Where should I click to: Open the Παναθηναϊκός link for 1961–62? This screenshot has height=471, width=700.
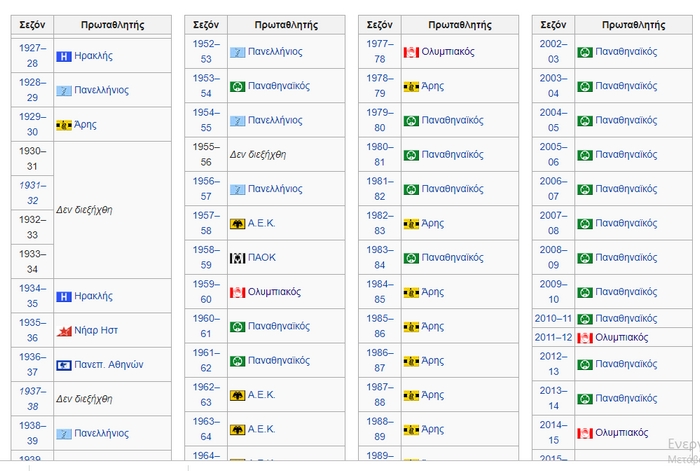pos(279,361)
